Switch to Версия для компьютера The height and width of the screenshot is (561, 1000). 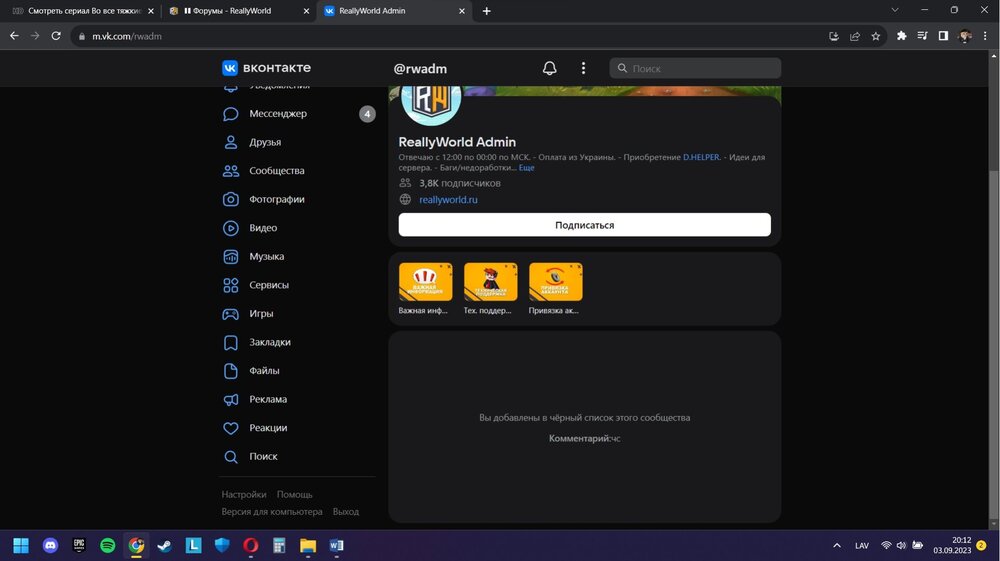[272, 511]
